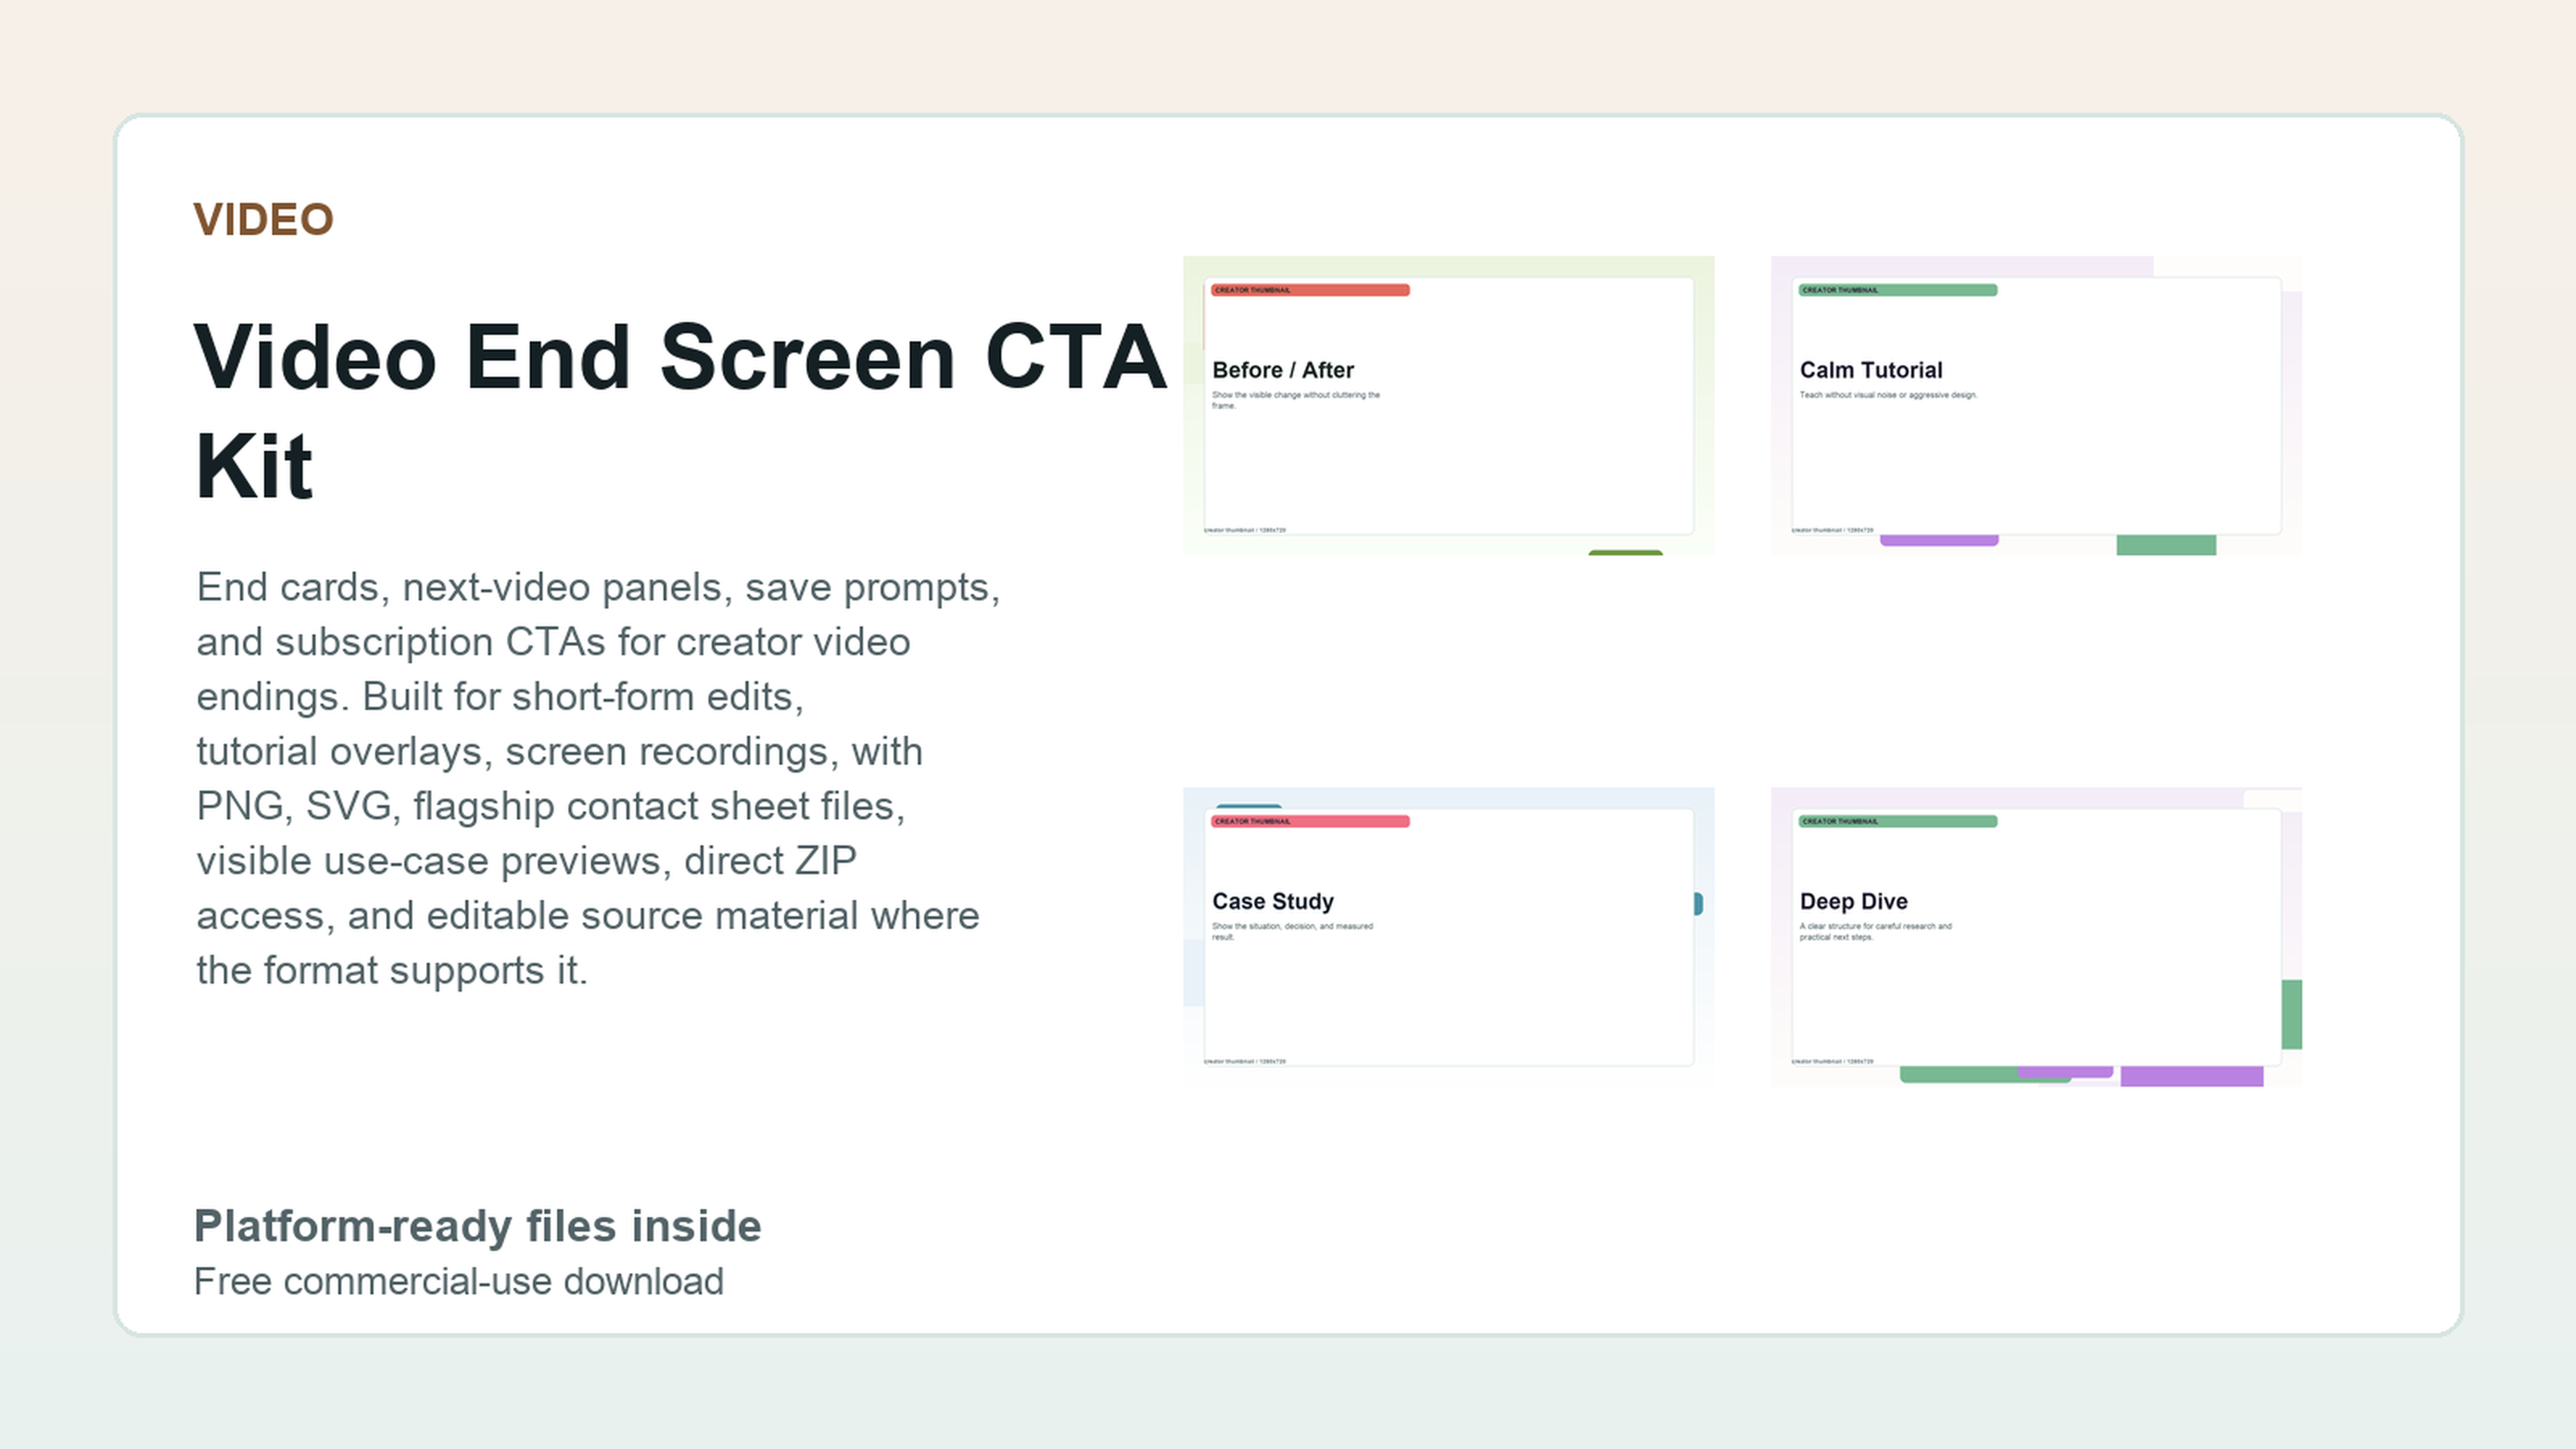Click the green tag on Calm Tutorial card
The width and height of the screenshot is (2576, 1449).
[1898, 290]
